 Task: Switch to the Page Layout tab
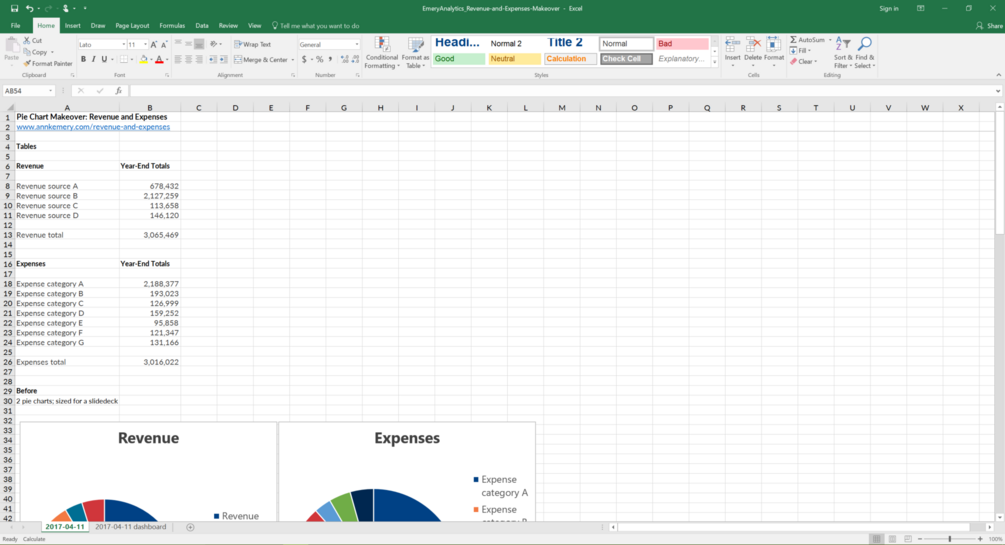tap(132, 26)
